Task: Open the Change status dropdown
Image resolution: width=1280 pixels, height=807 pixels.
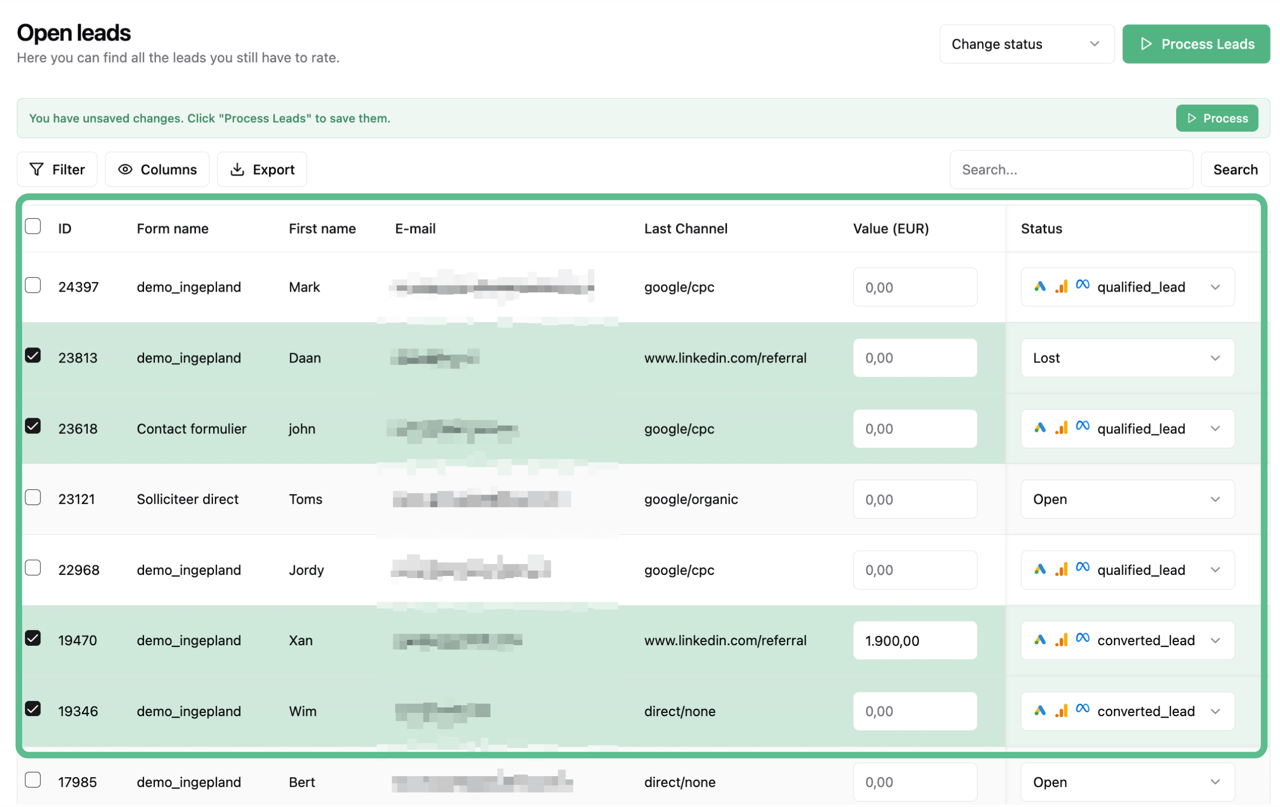Action: (1026, 44)
